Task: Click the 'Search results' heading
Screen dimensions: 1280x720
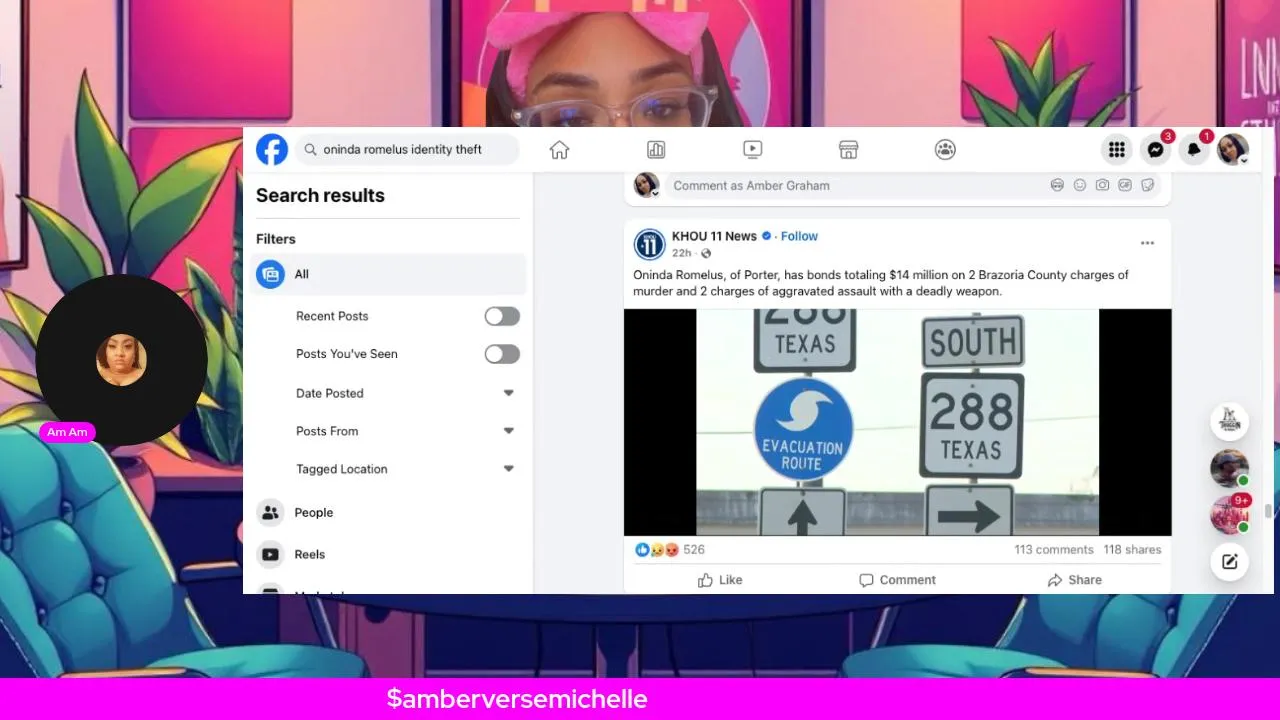Action: [320, 195]
